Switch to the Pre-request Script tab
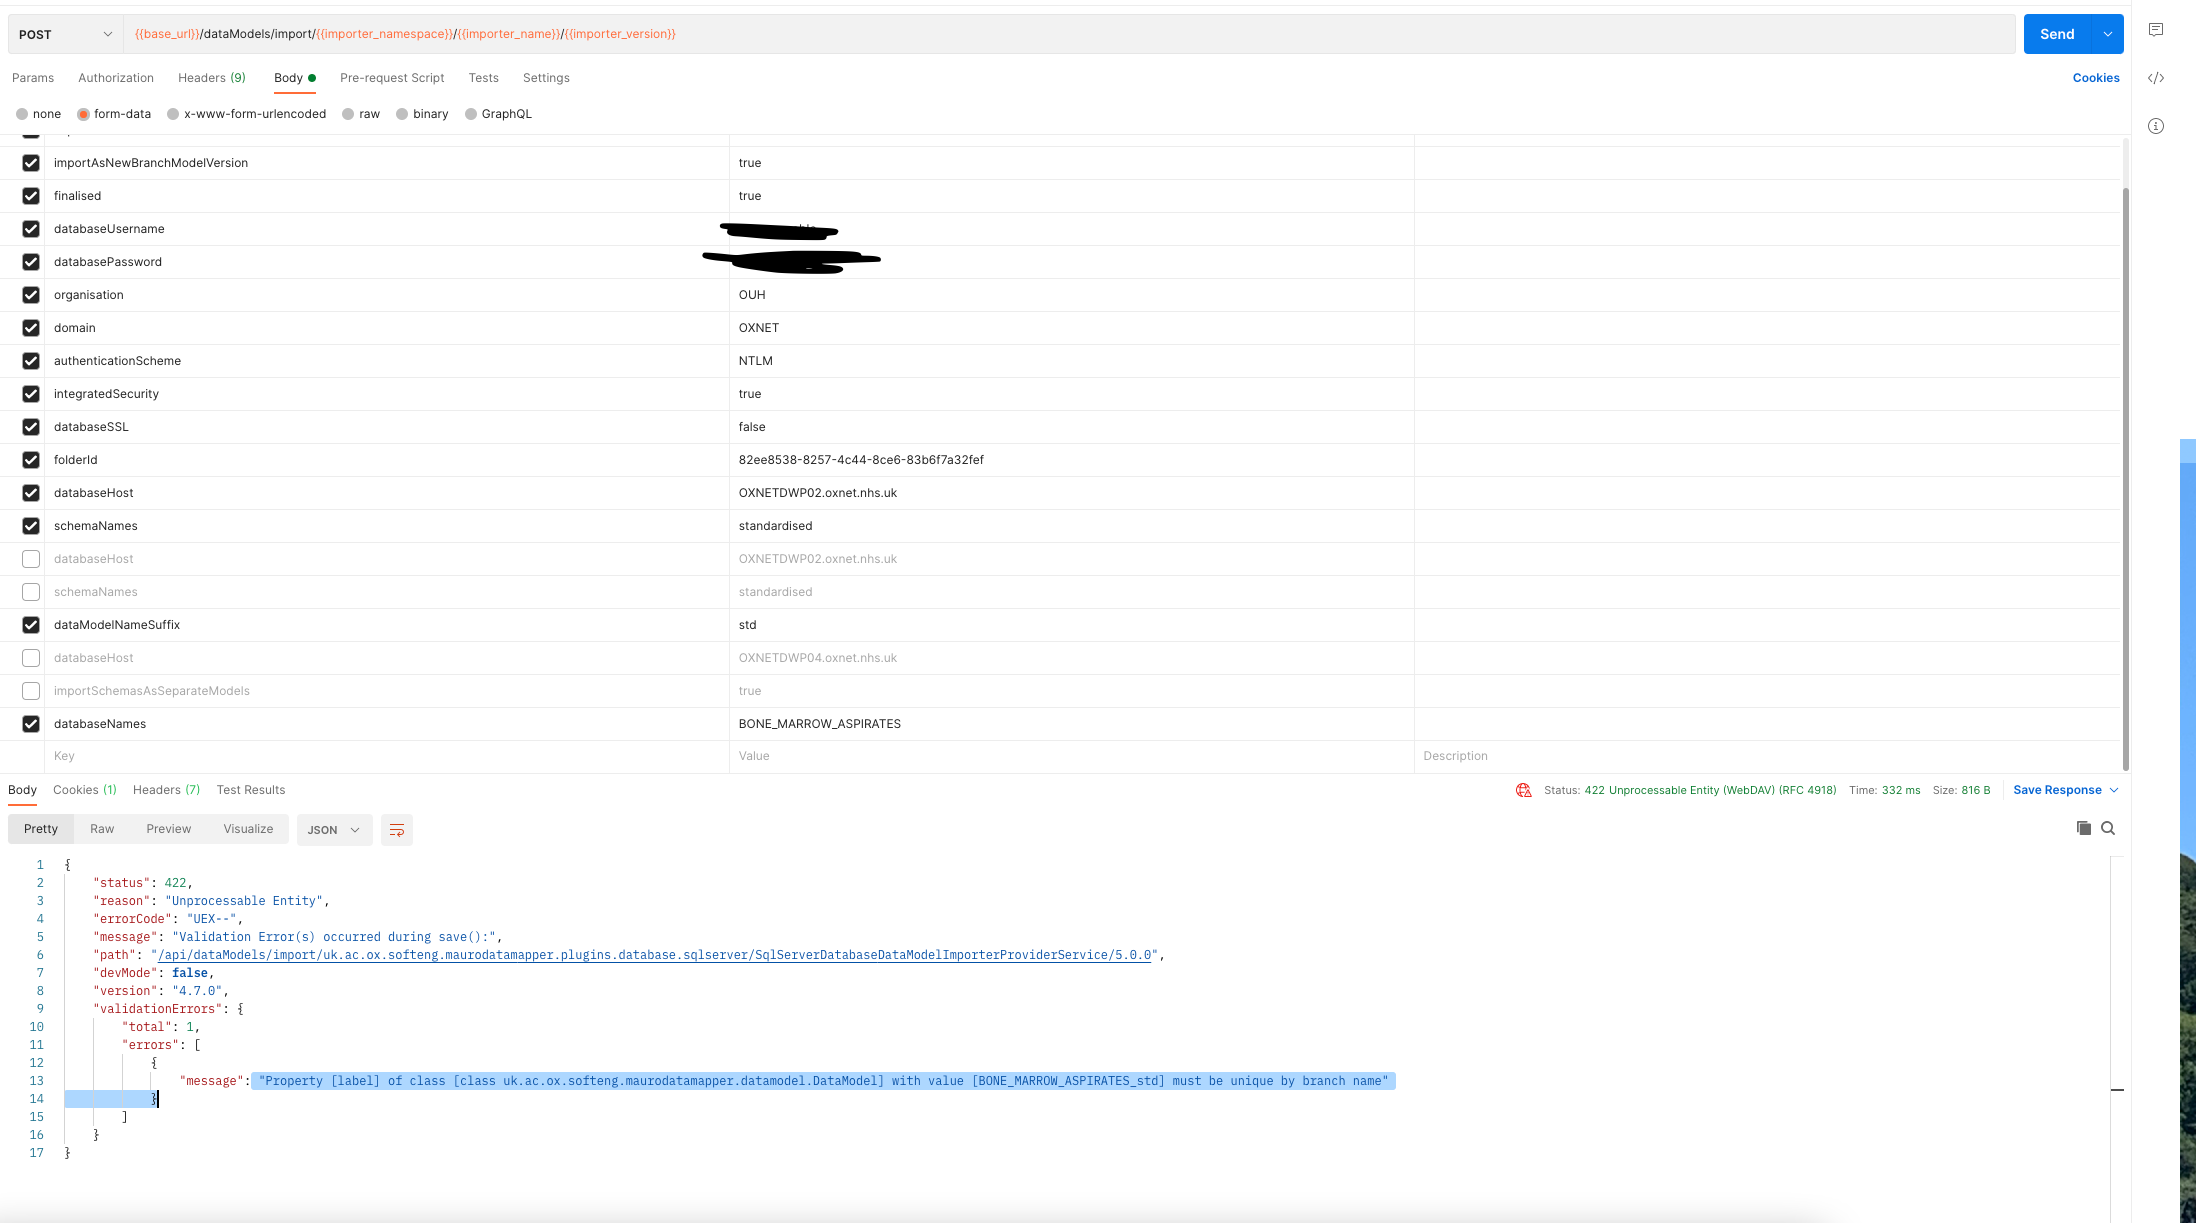2196x1223 pixels. 392,78
